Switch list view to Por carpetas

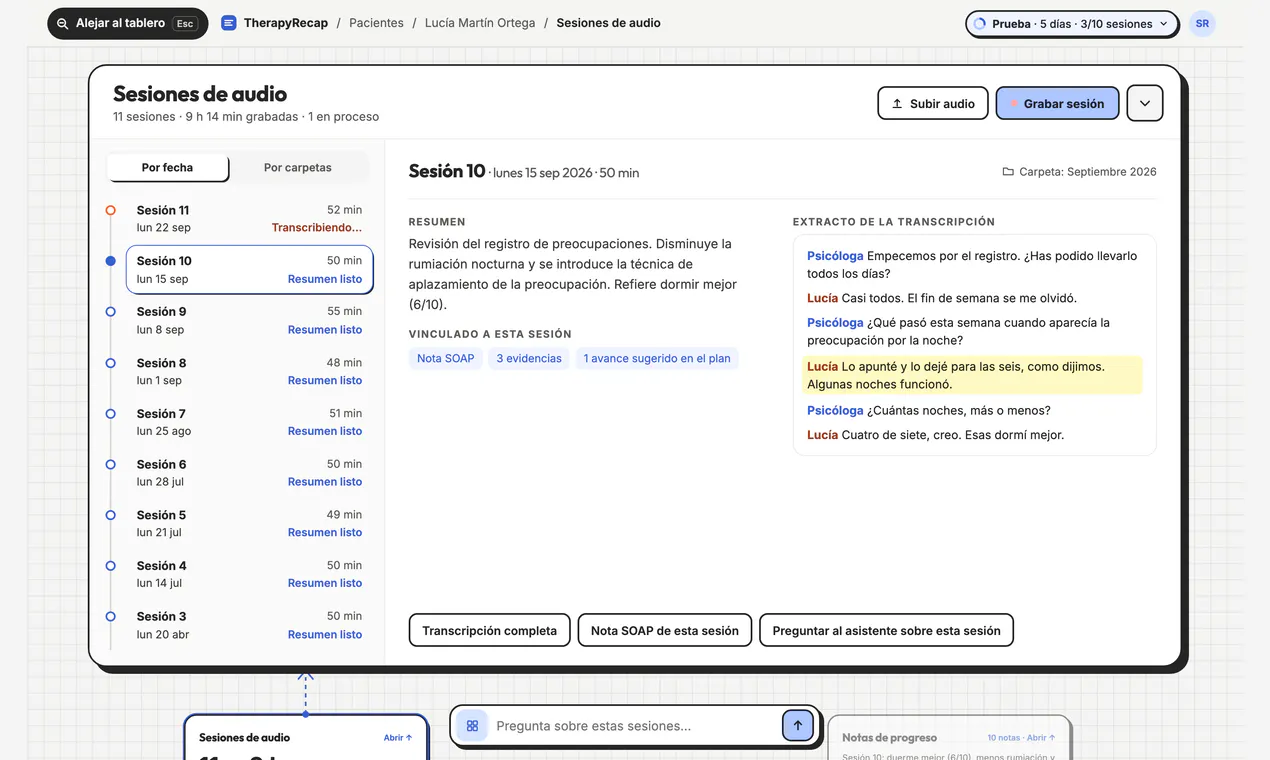[x=298, y=167]
